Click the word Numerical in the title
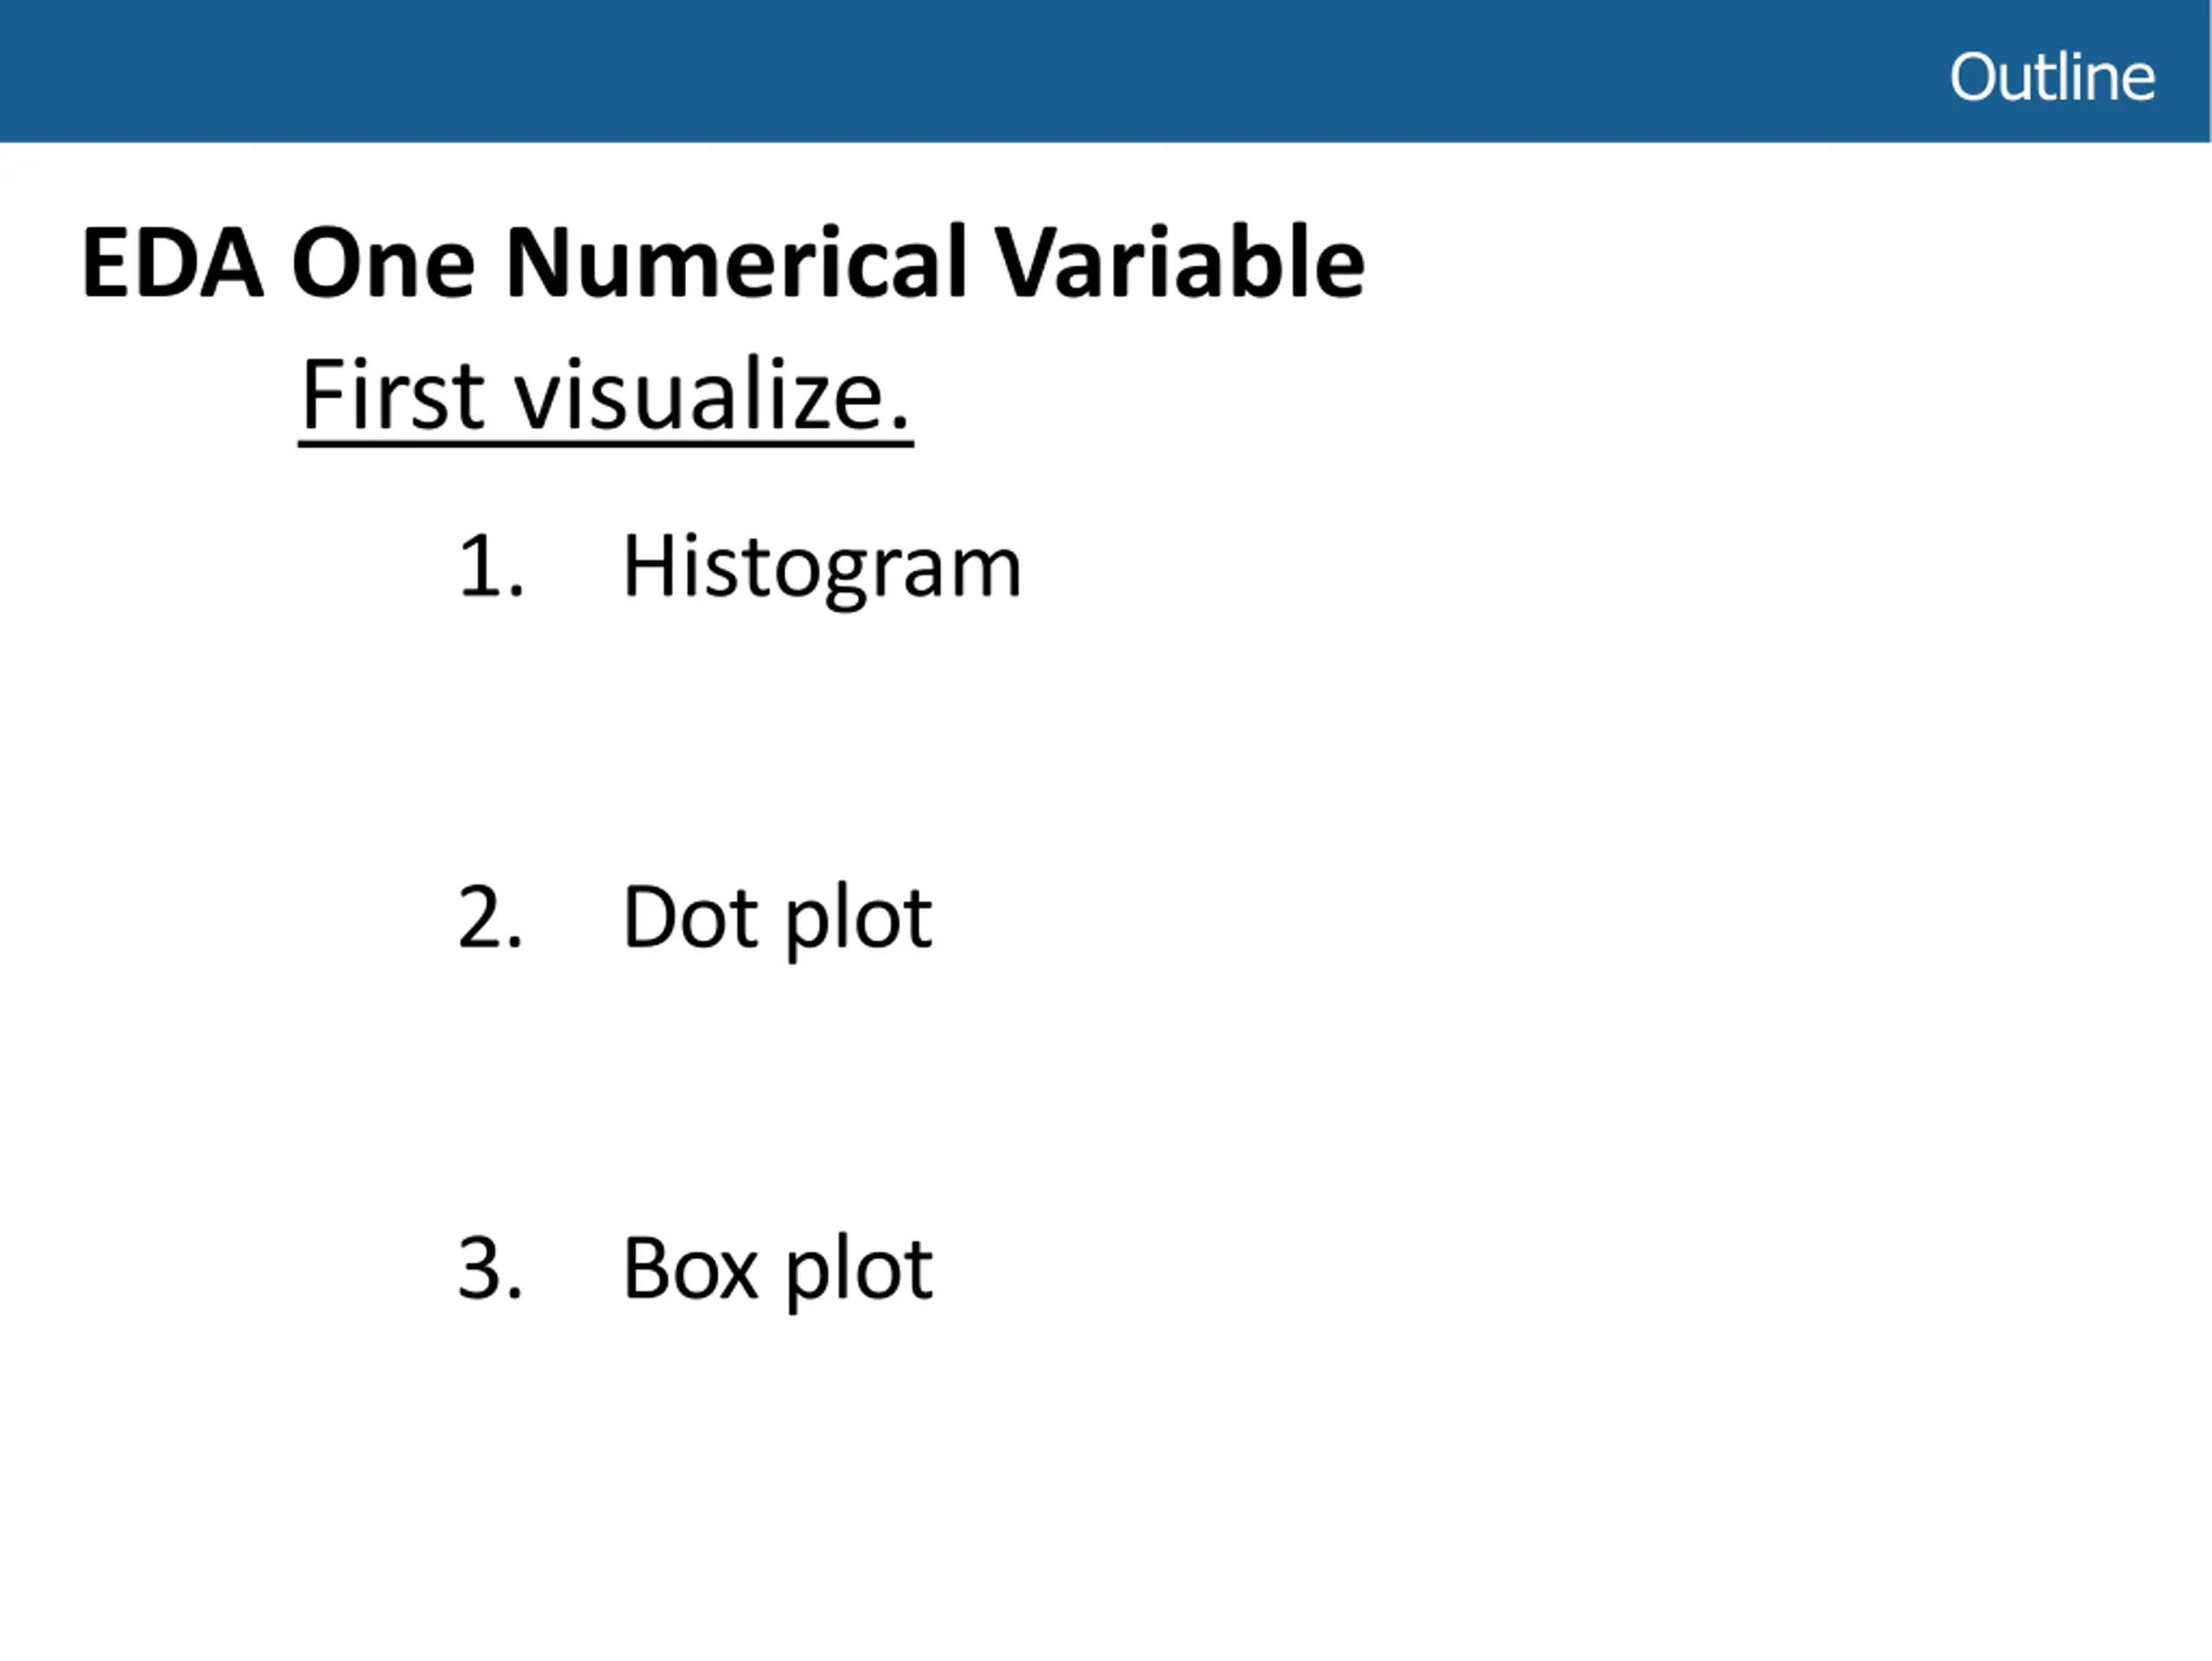This screenshot has width=2212, height=1661. pyautogui.click(x=737, y=263)
